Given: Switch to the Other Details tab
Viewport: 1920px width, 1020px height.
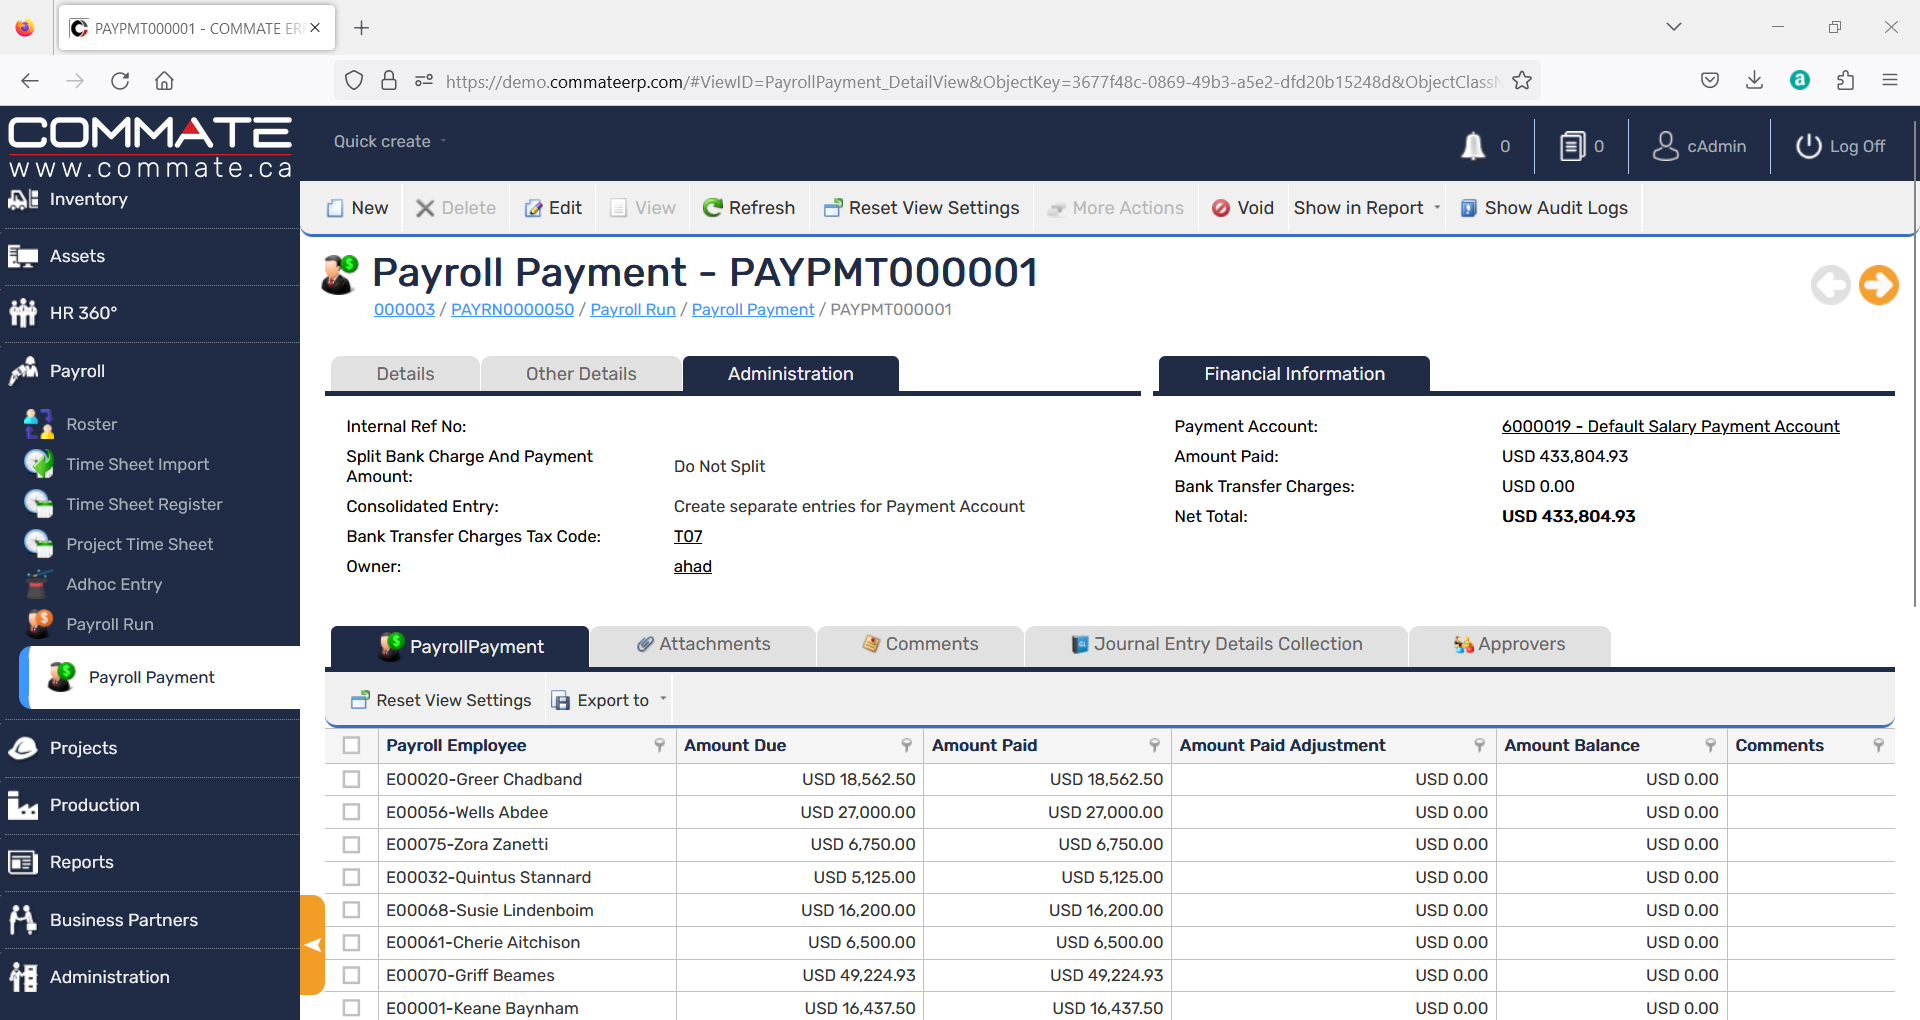Looking at the screenshot, I should [581, 374].
